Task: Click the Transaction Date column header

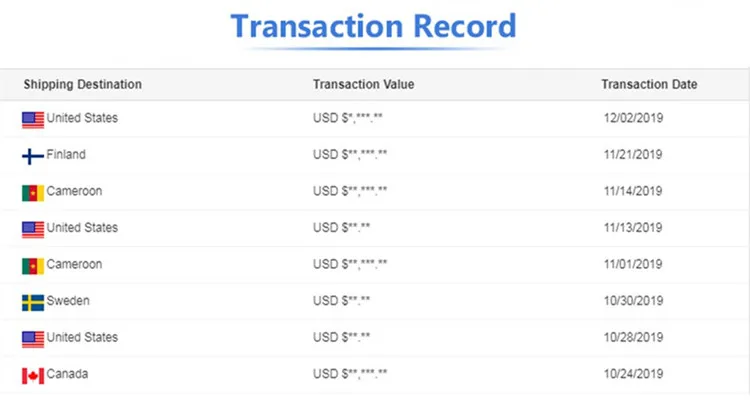Action: click(x=649, y=84)
